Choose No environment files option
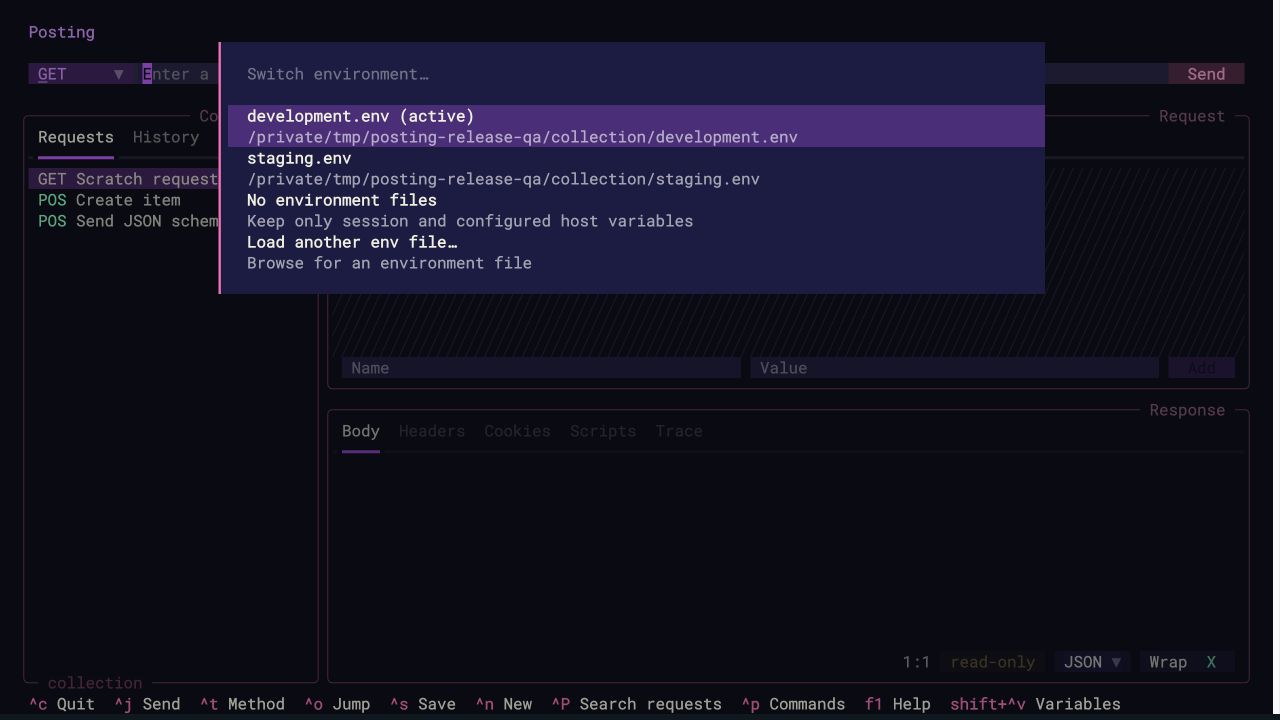Viewport: 1280px width, 720px height. tap(636, 210)
